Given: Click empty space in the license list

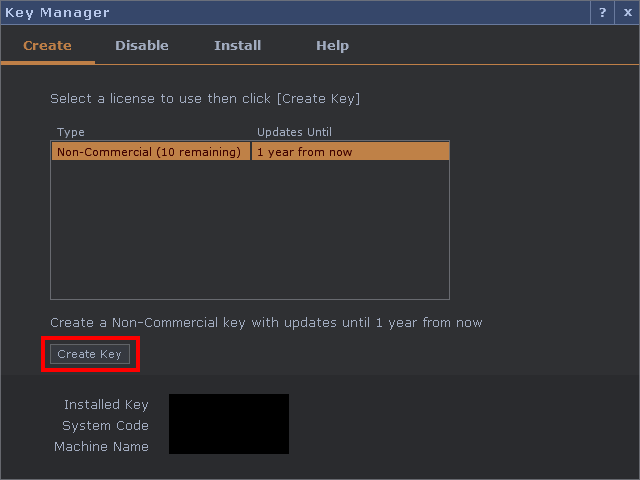Looking at the screenshot, I should [x=250, y=230].
